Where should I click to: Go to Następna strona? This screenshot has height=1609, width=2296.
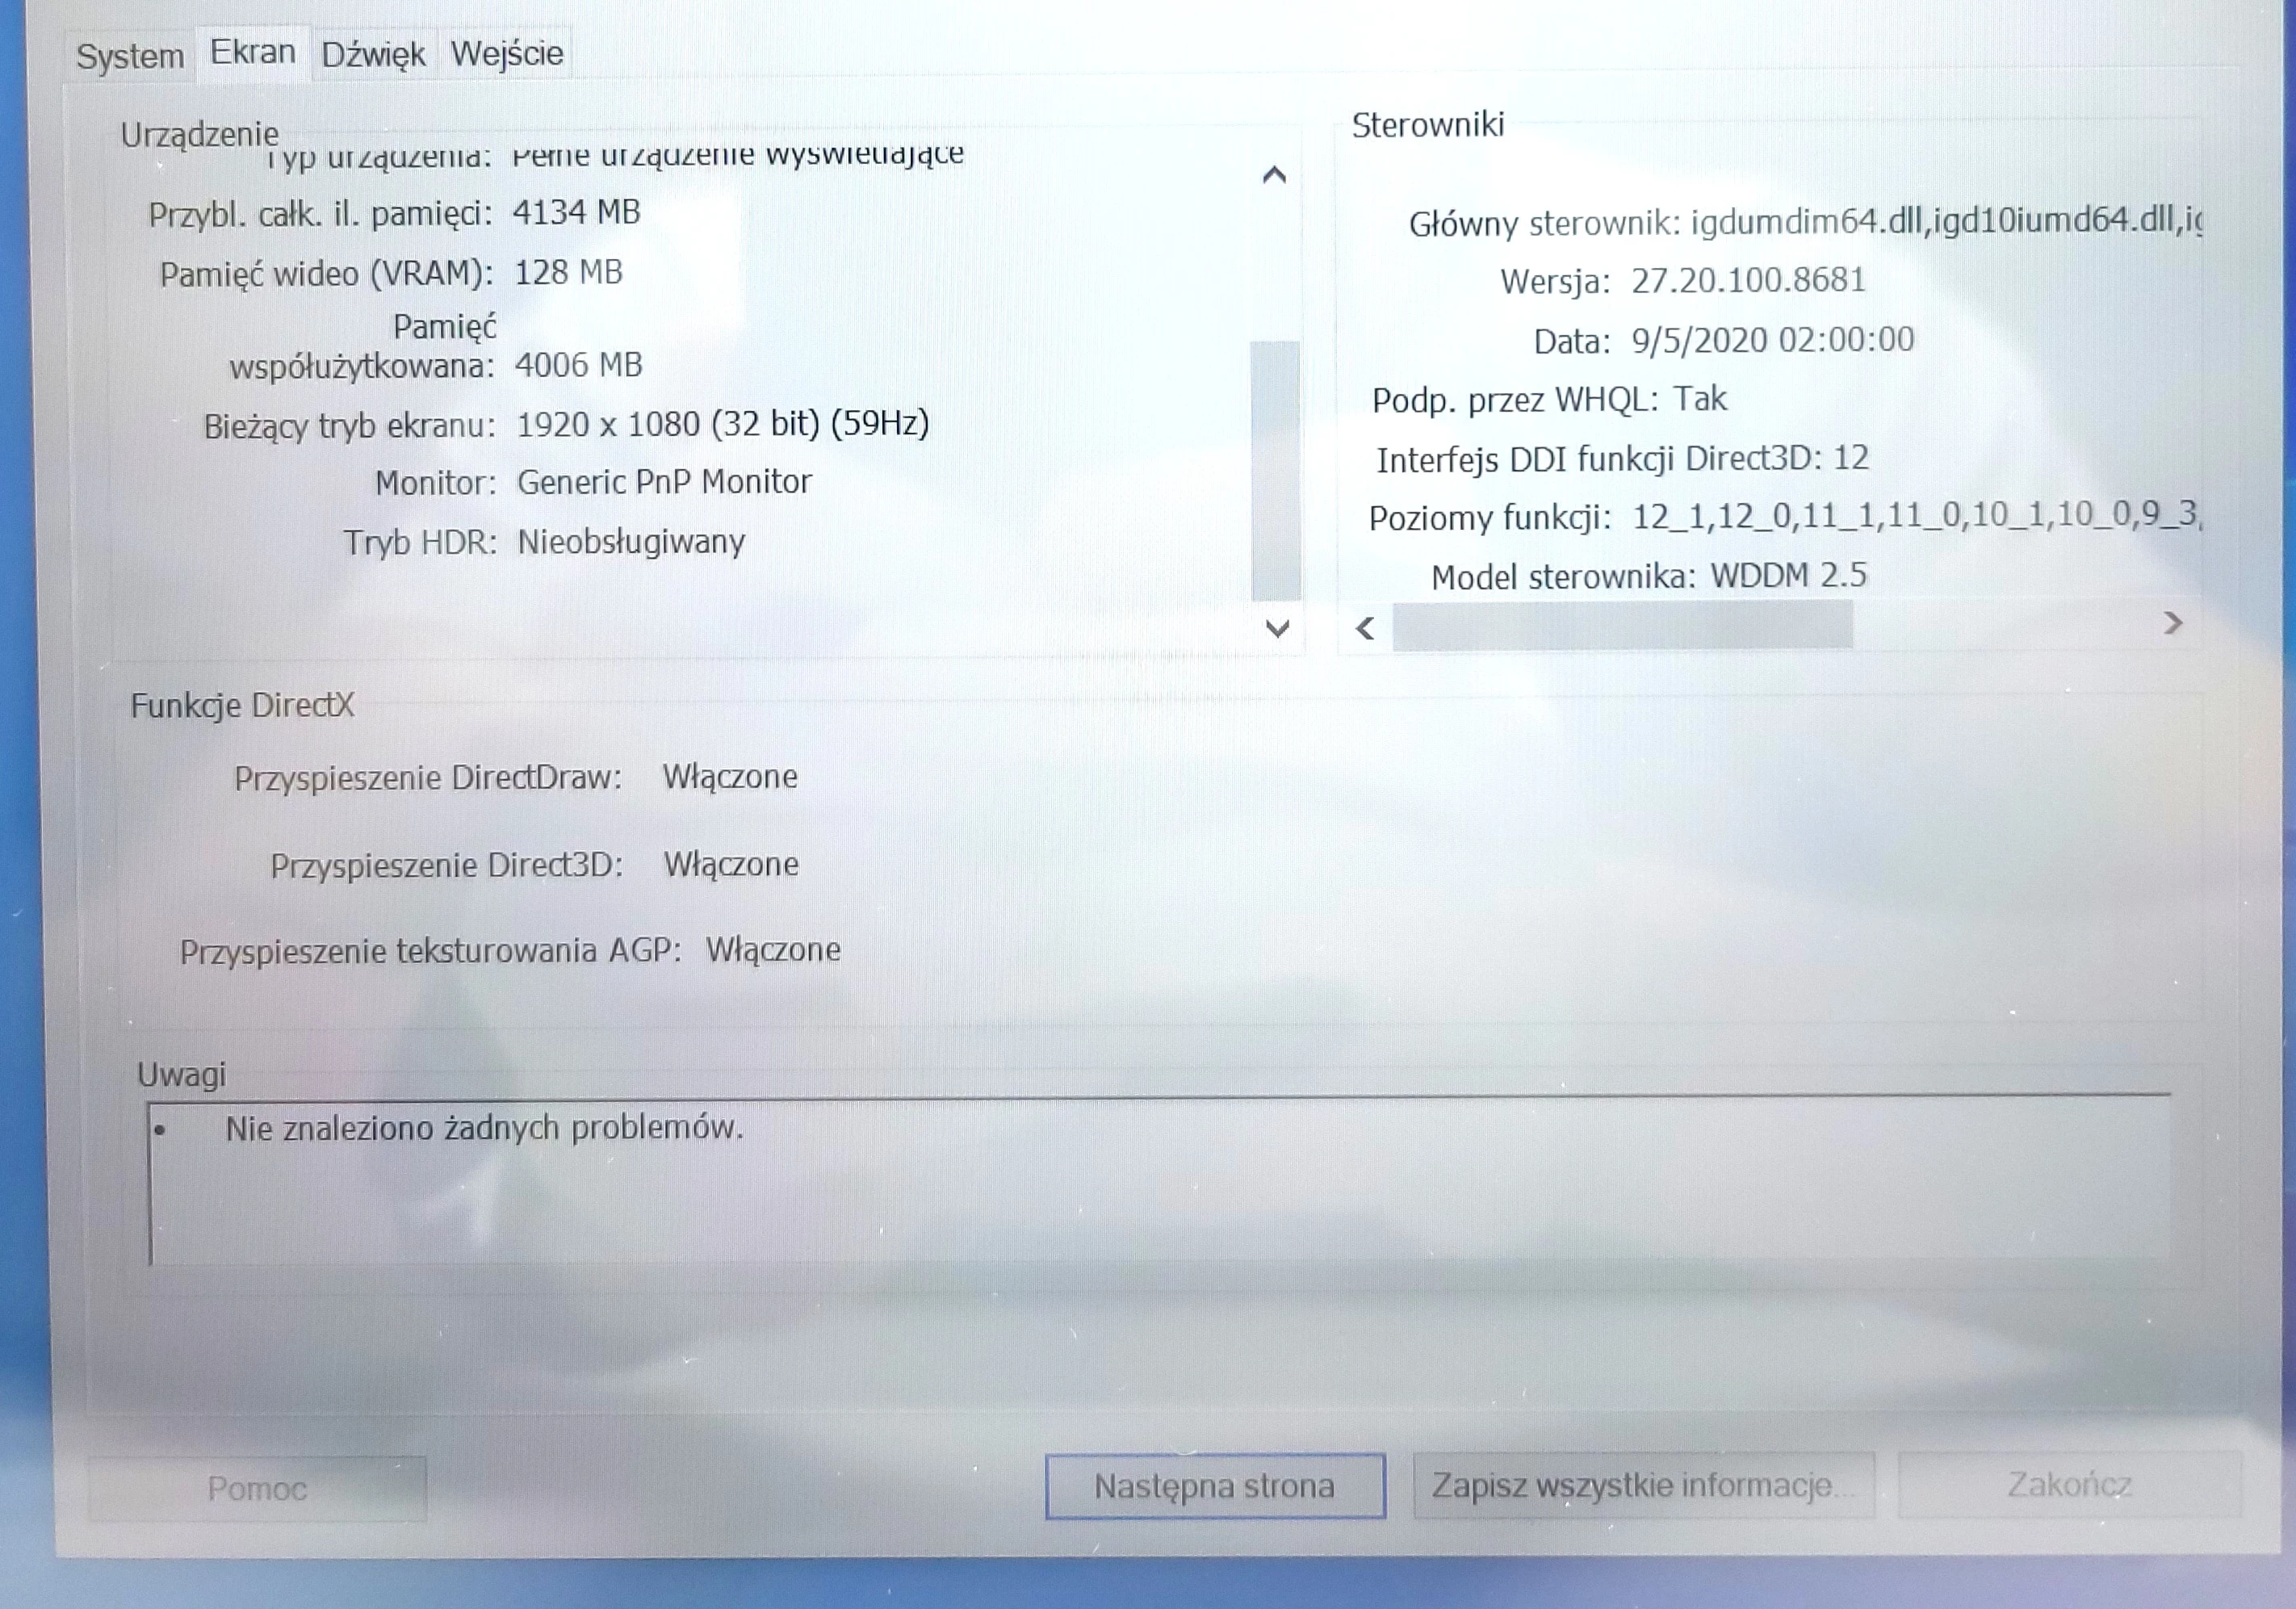click(1215, 1486)
